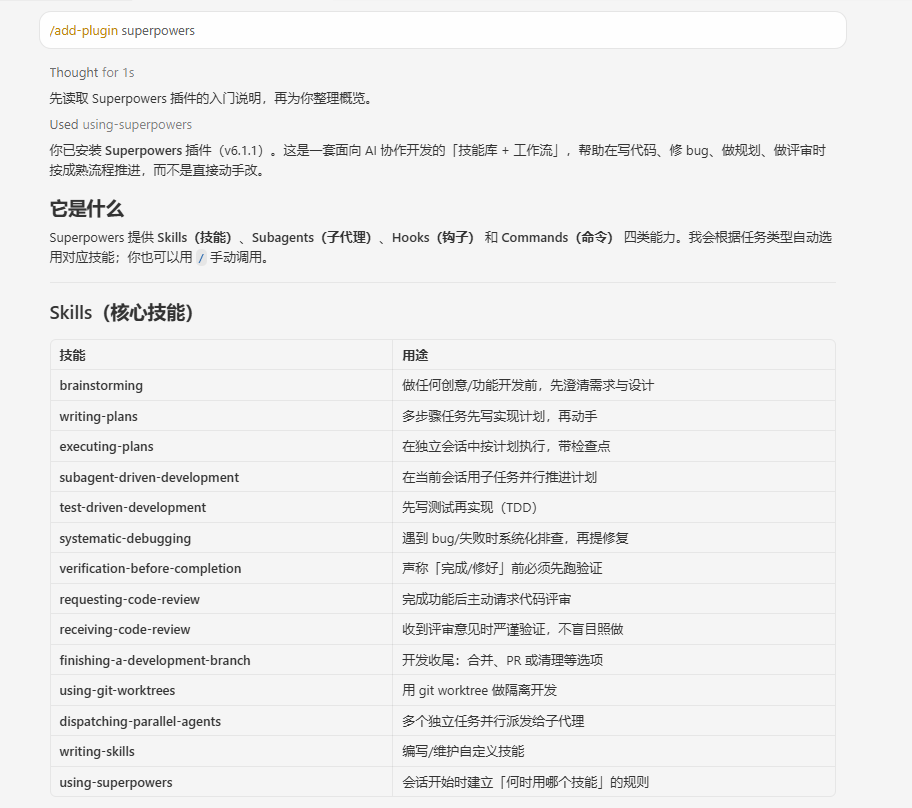The image size is (912, 808).
Task: Click the bold 'Commands（命令）' term
Action: (x=558, y=237)
